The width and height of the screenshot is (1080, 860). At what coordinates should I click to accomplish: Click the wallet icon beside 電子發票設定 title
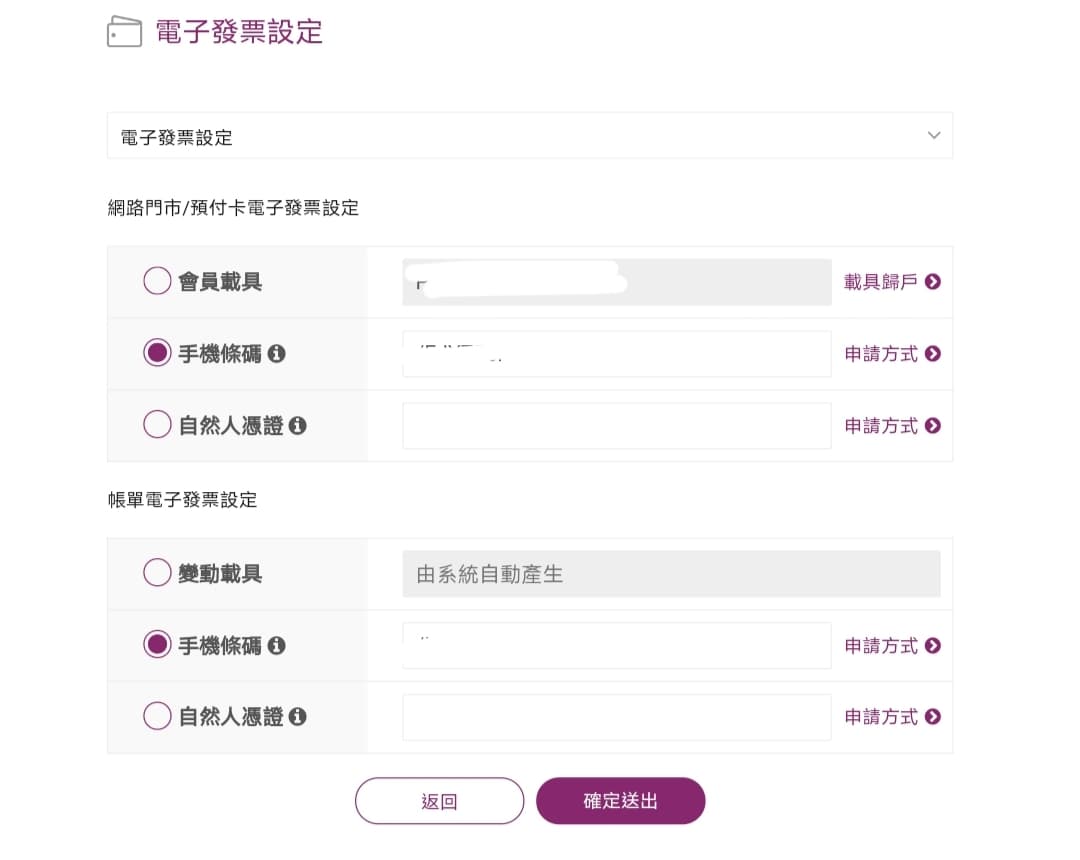pyautogui.click(x=124, y=32)
